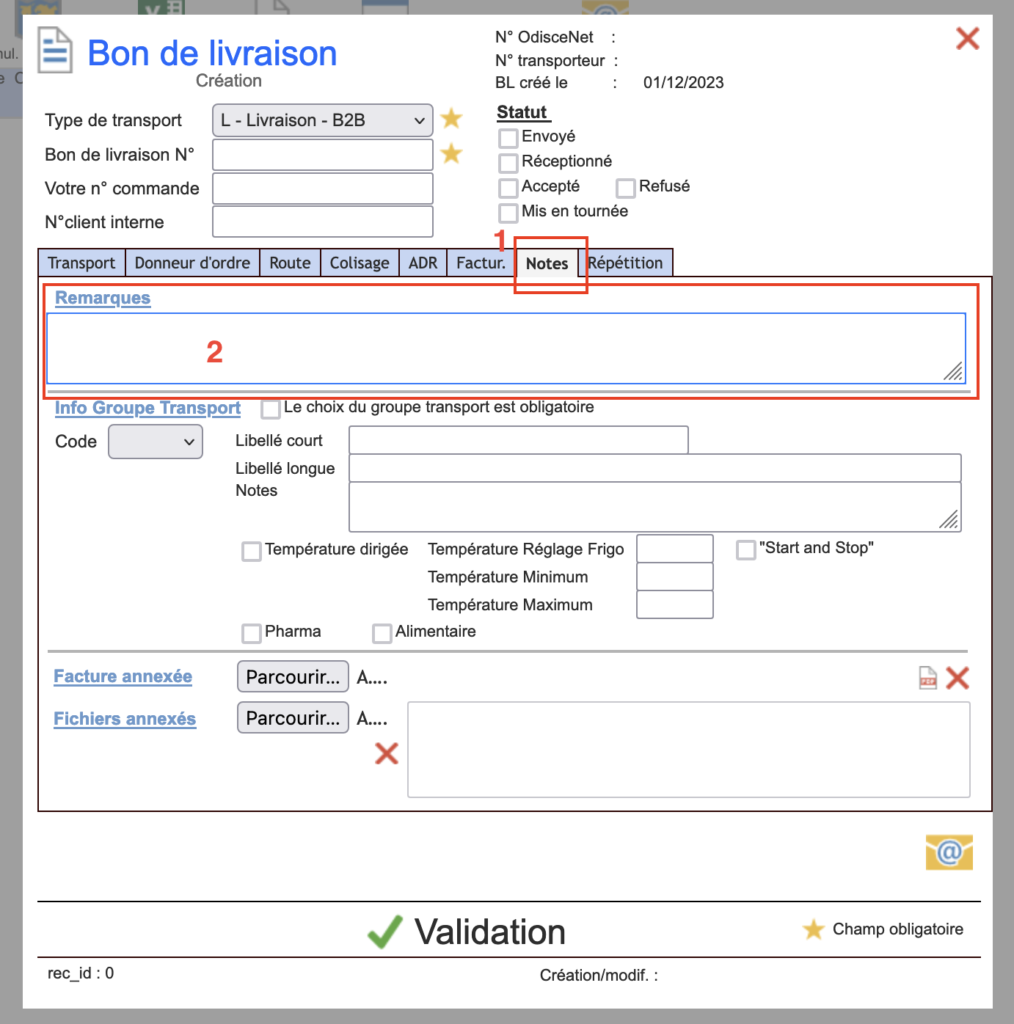Click the email envelope icon
Image resolution: width=1014 pixels, height=1024 pixels.
coord(948,851)
